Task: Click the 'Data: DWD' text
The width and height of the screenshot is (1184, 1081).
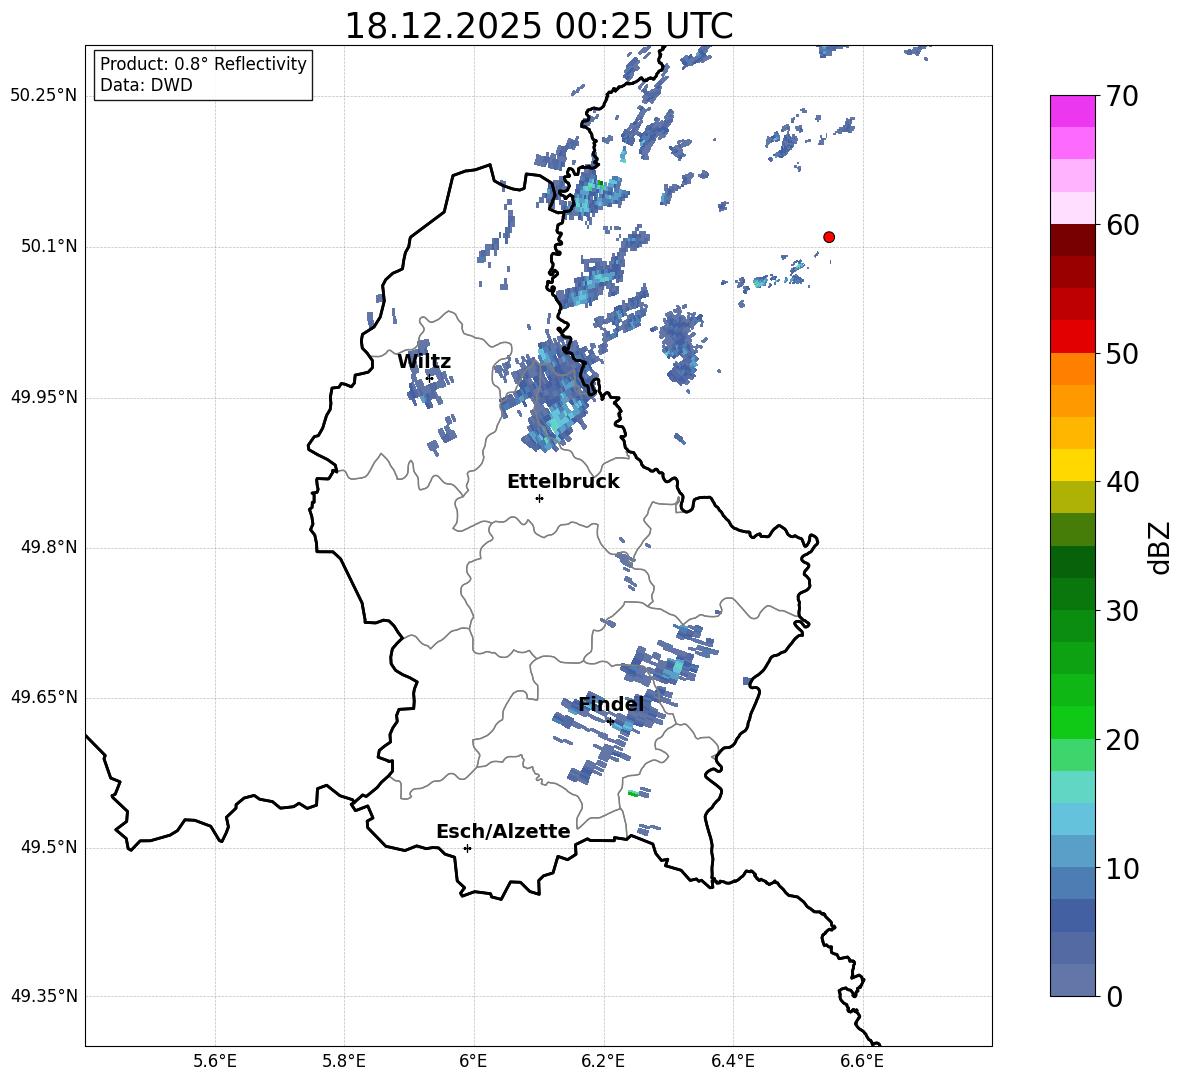Action: pos(146,85)
